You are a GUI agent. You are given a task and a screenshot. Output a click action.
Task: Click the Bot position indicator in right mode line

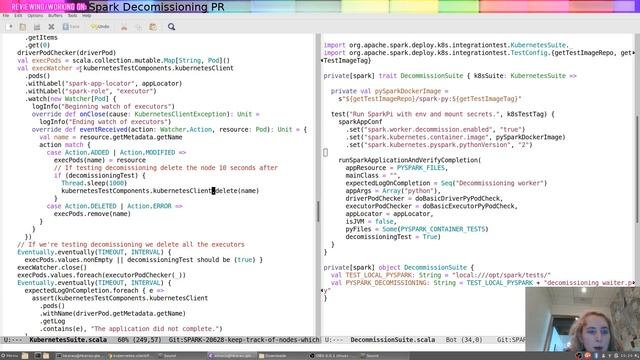click(451, 340)
